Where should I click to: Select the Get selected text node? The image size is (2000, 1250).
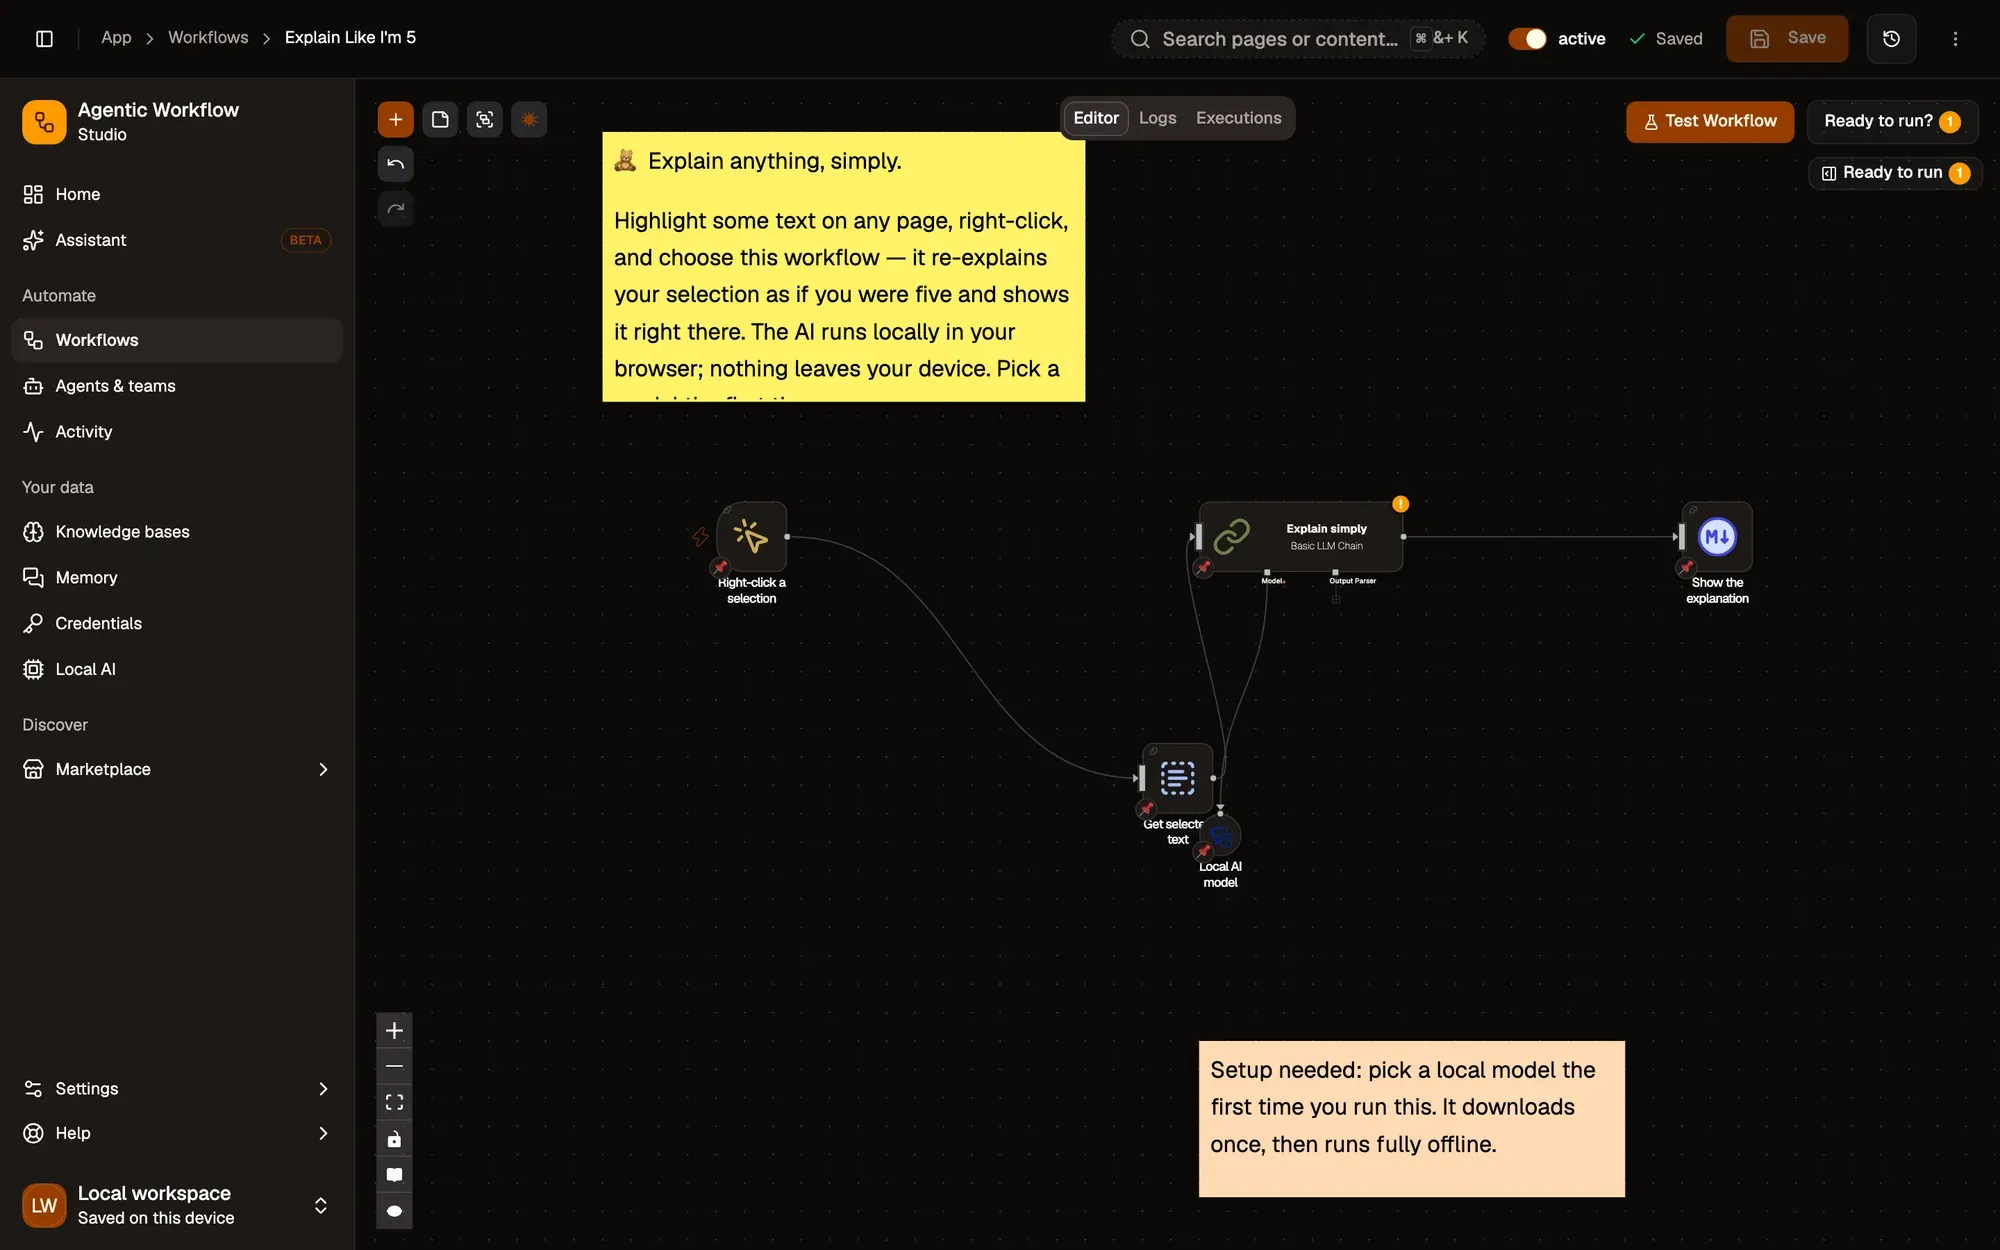pyautogui.click(x=1178, y=778)
